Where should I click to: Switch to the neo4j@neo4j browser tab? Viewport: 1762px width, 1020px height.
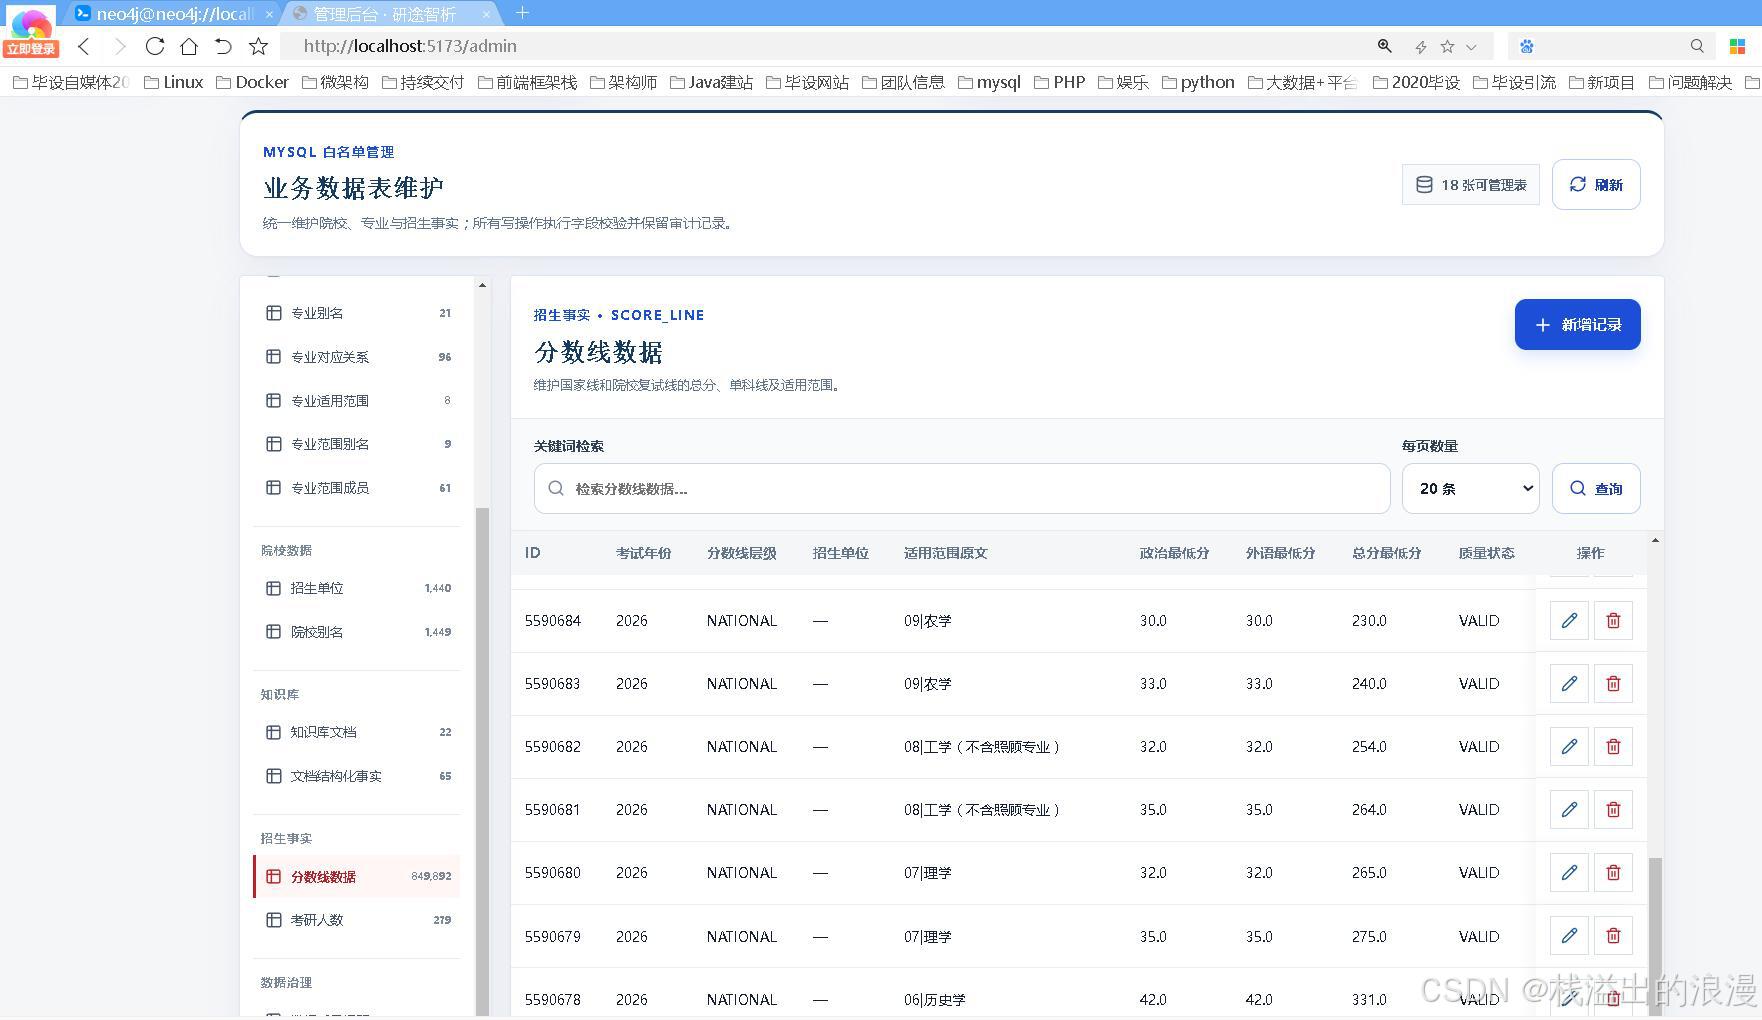pos(174,14)
